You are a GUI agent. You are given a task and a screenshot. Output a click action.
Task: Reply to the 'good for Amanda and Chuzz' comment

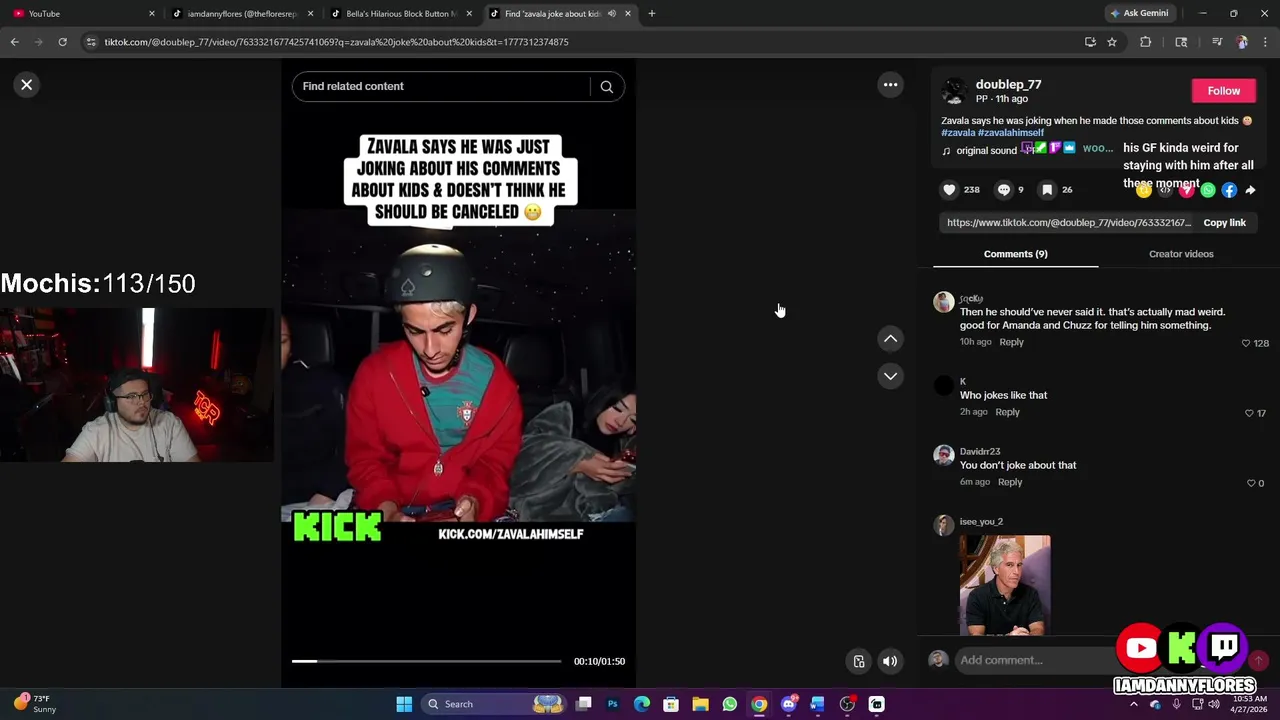coord(1011,342)
